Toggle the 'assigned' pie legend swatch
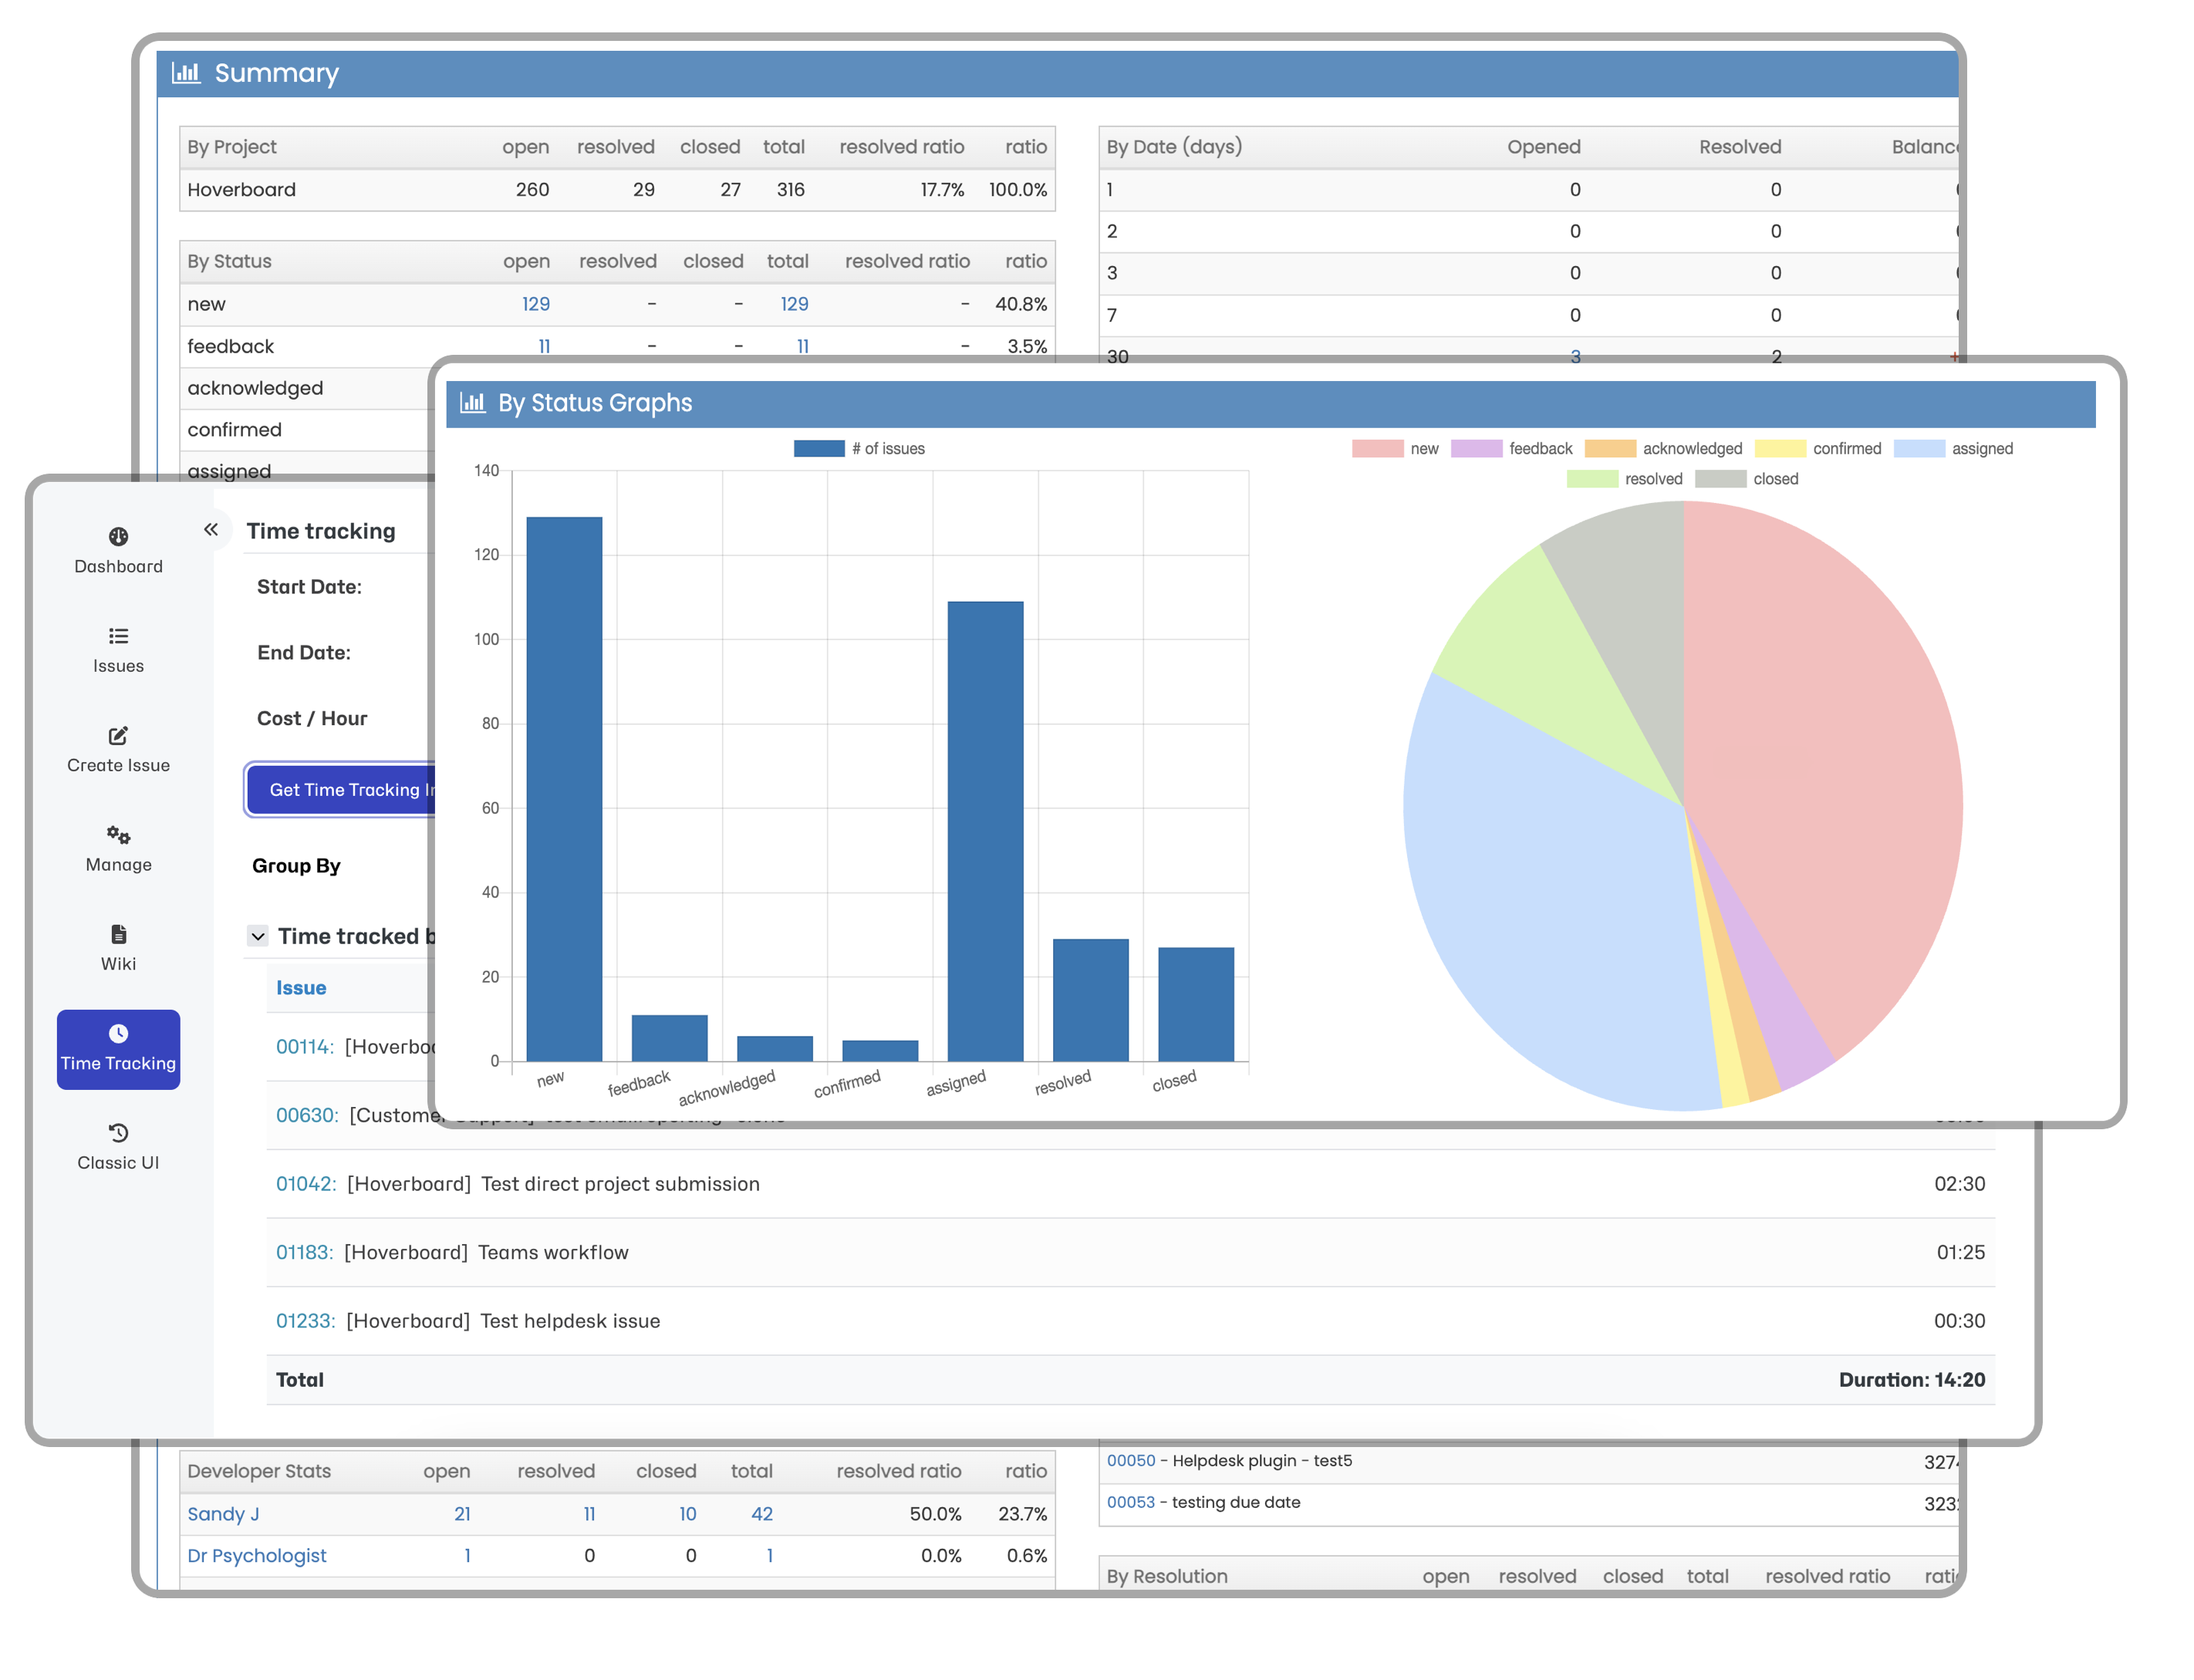 1918,449
